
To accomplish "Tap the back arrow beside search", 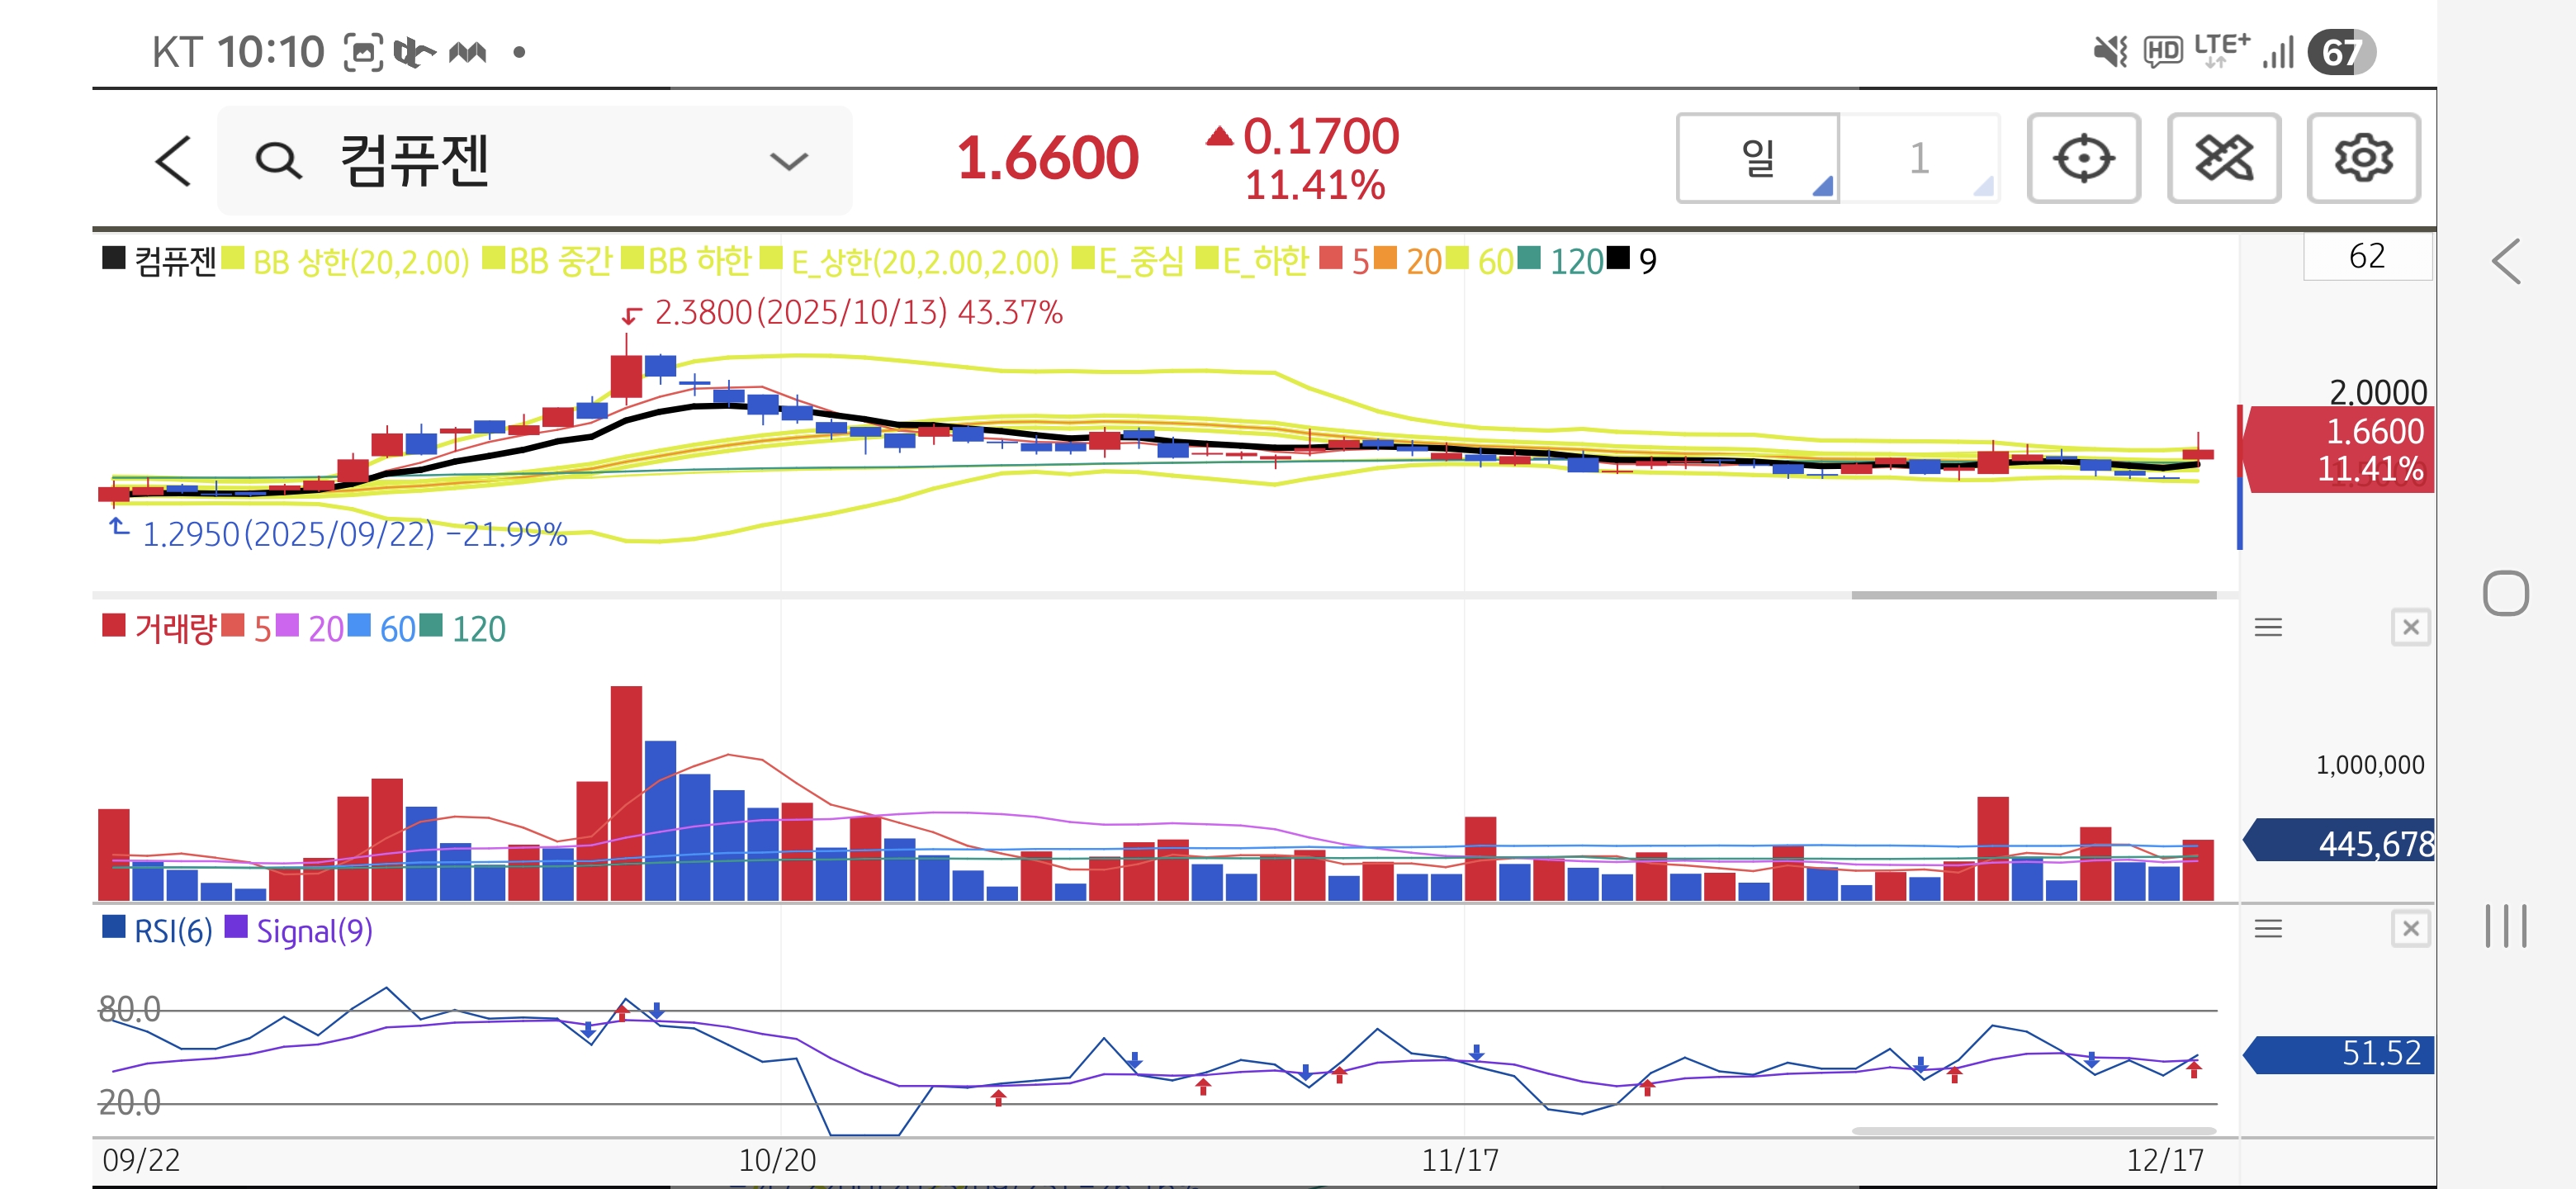I will coord(173,160).
